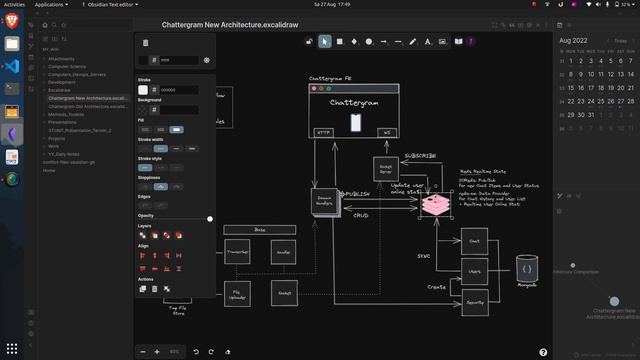Zoom in with the plus button
640x360 pixels.
[x=157, y=352]
